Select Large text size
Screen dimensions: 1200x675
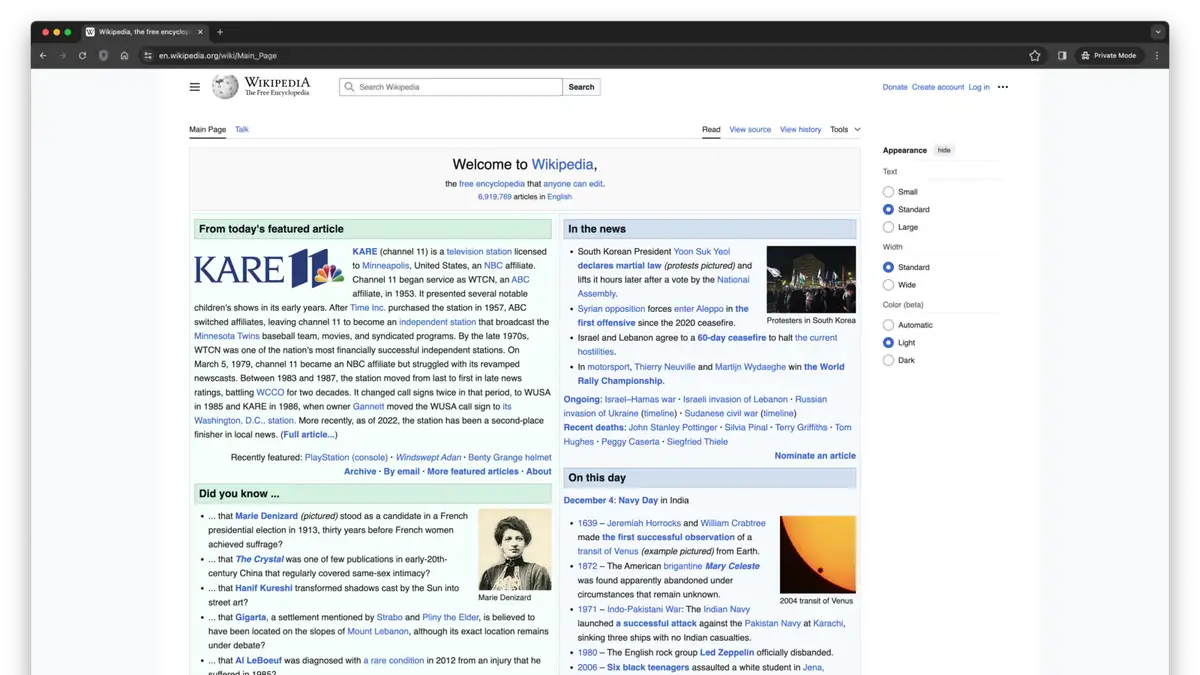pos(888,228)
